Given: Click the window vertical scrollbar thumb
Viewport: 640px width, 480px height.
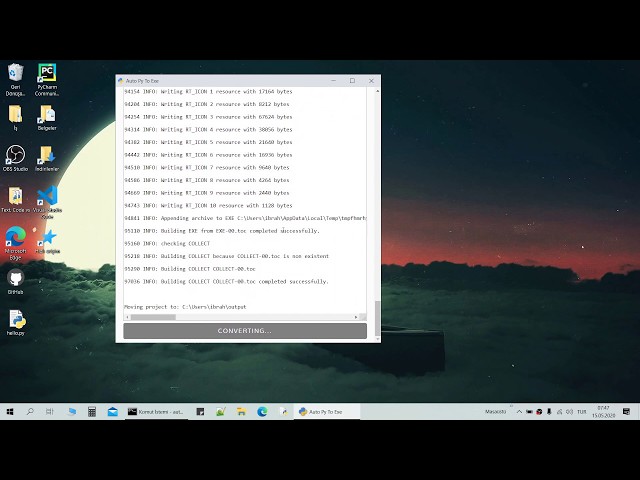Looking at the screenshot, I should [378, 318].
